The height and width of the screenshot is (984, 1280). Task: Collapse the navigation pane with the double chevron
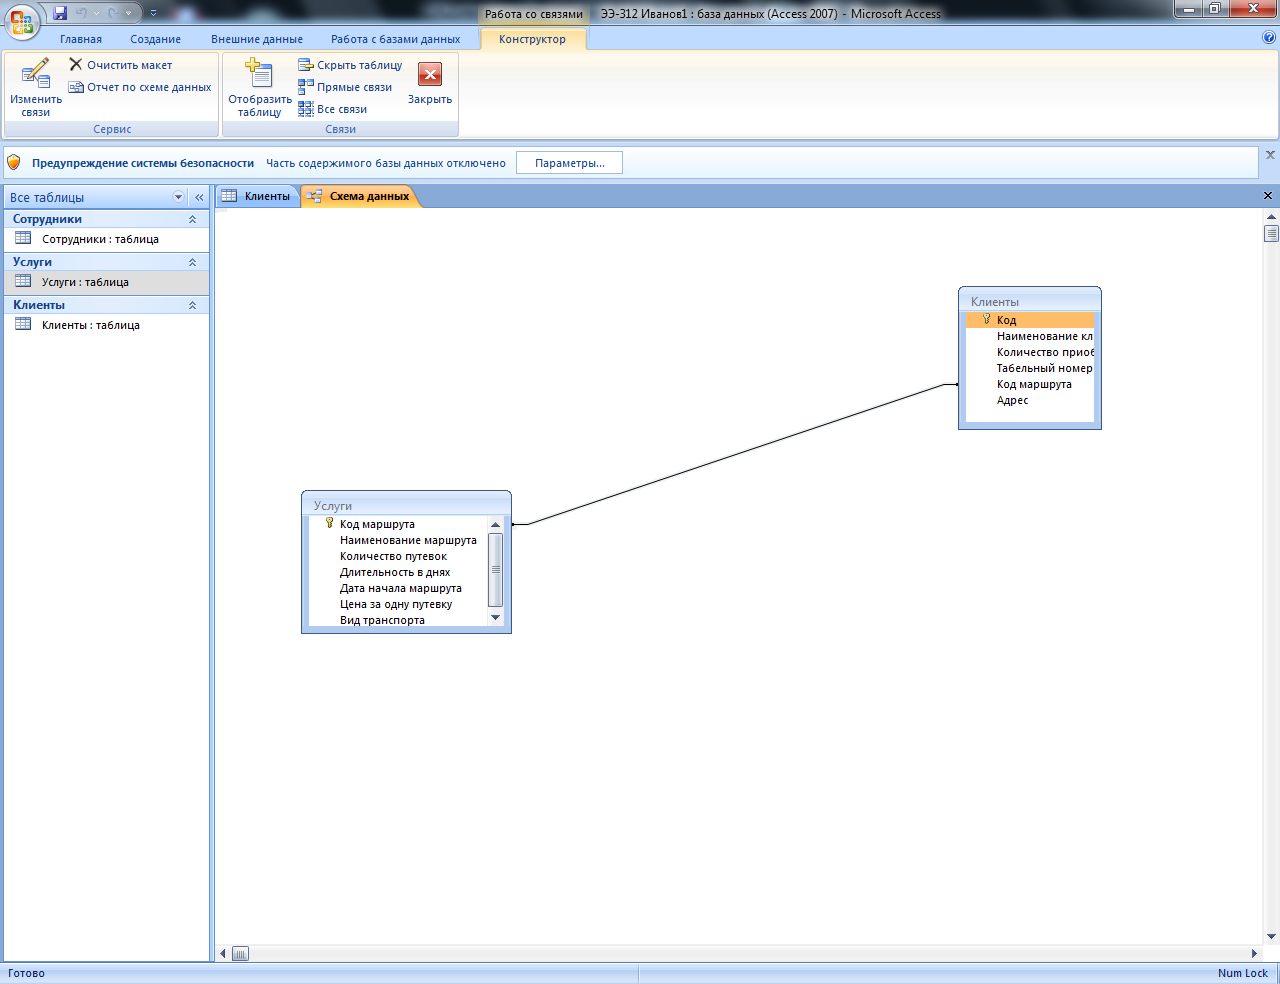pos(199,197)
